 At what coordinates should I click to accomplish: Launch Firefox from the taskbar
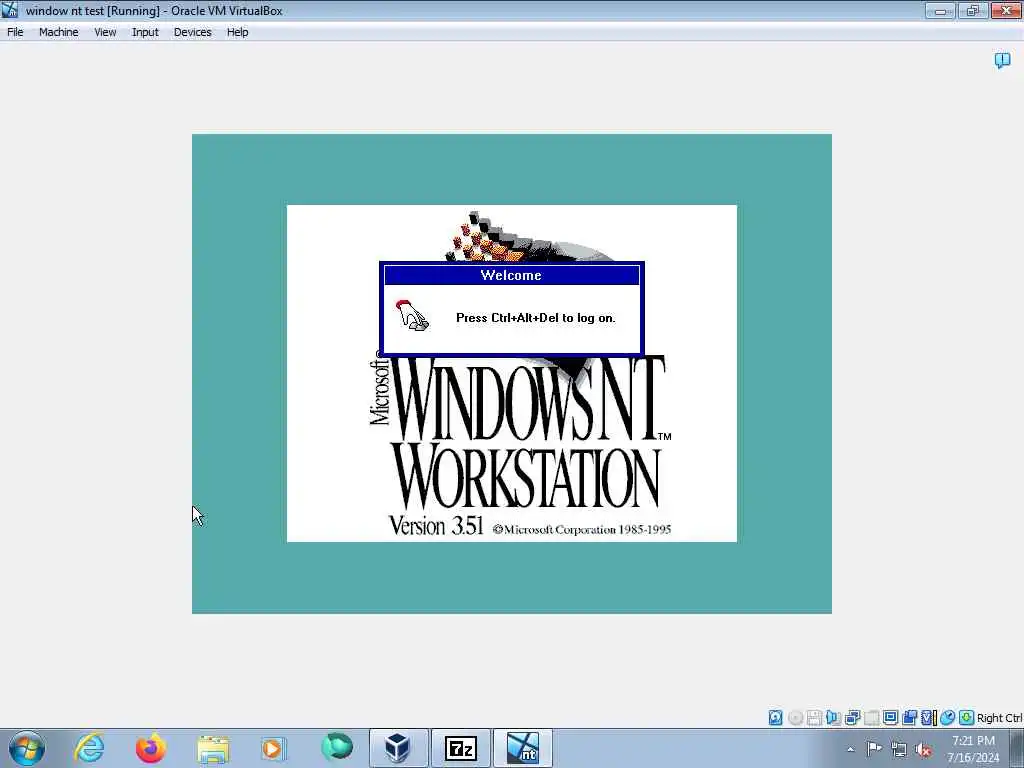click(x=151, y=748)
